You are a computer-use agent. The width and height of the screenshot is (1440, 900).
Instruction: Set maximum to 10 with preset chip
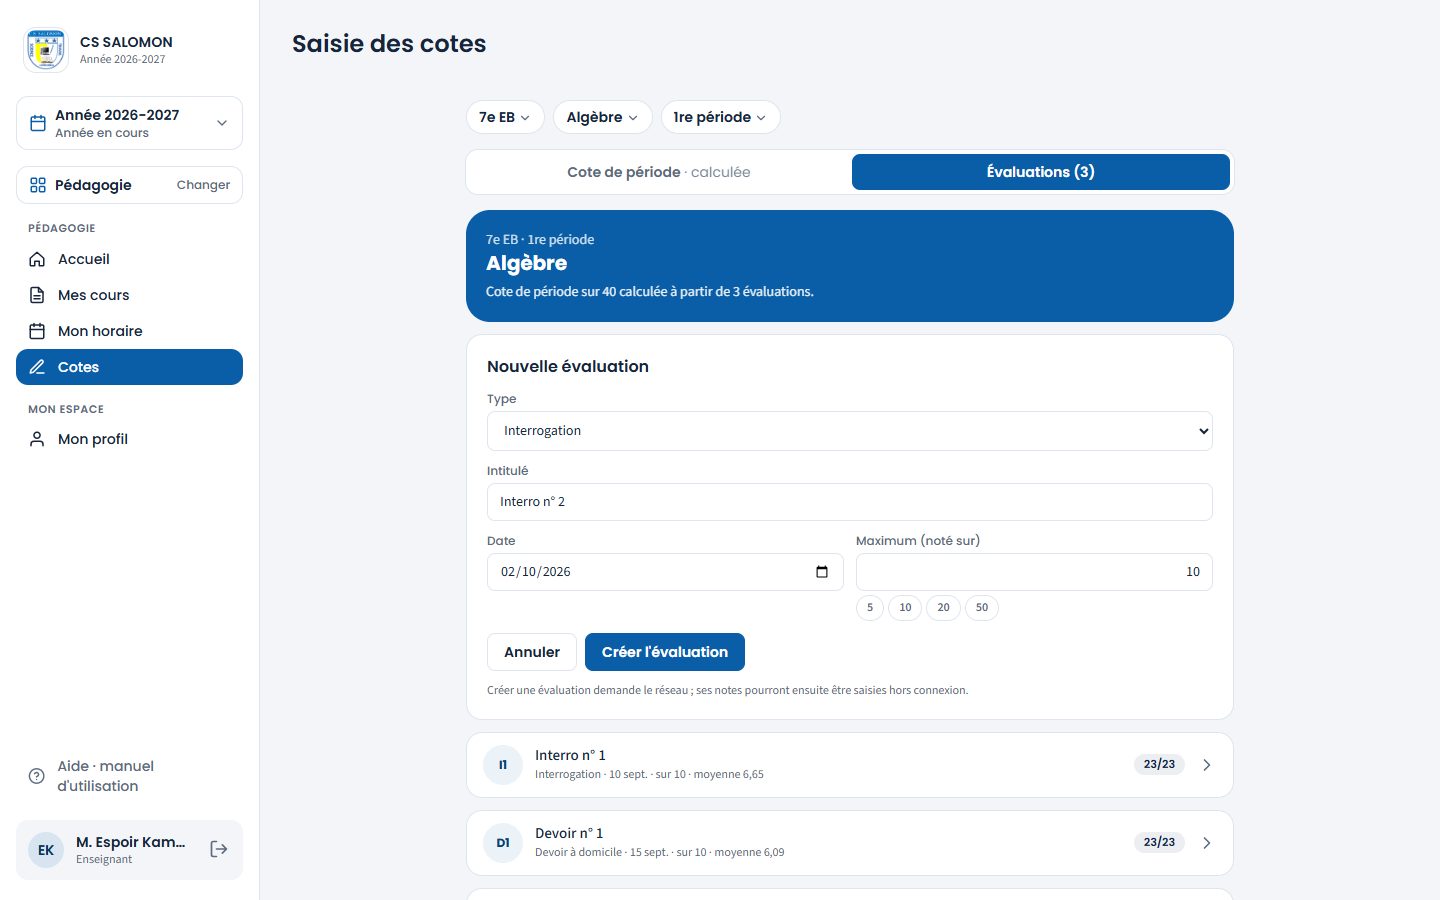[x=905, y=607]
